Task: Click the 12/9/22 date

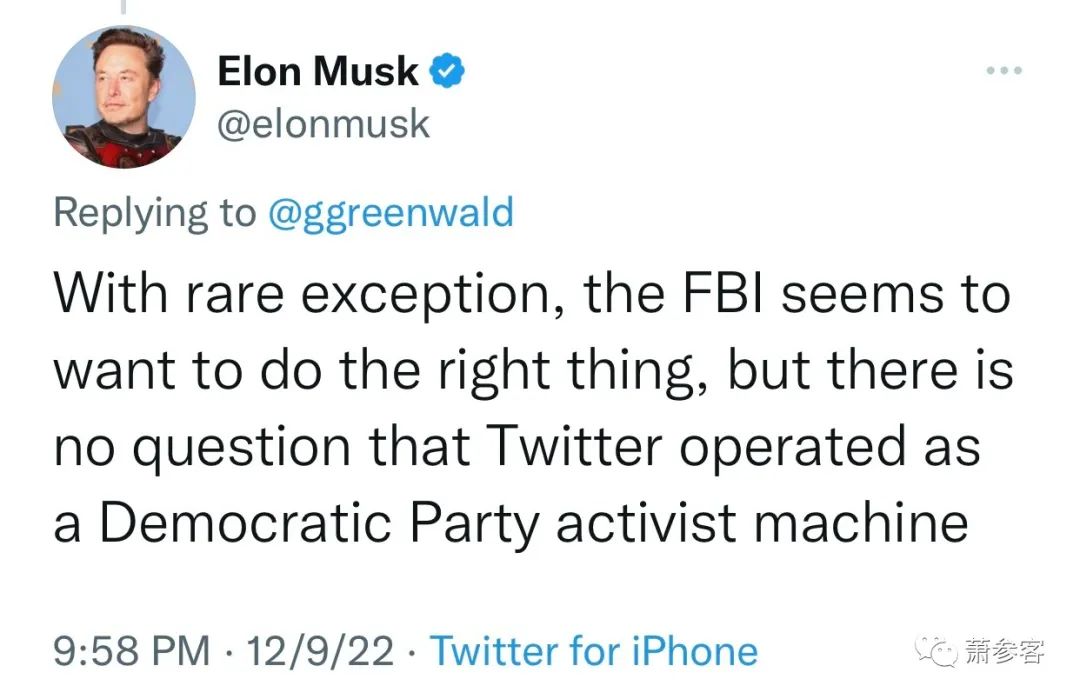Action: pos(320,651)
